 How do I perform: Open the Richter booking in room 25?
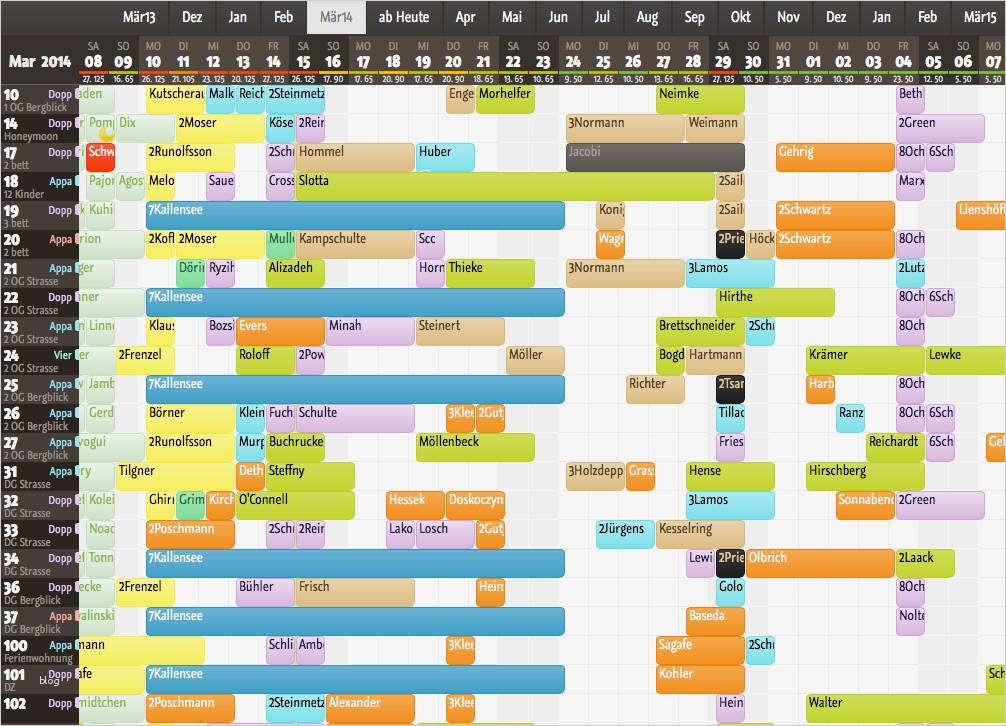pyautogui.click(x=655, y=389)
